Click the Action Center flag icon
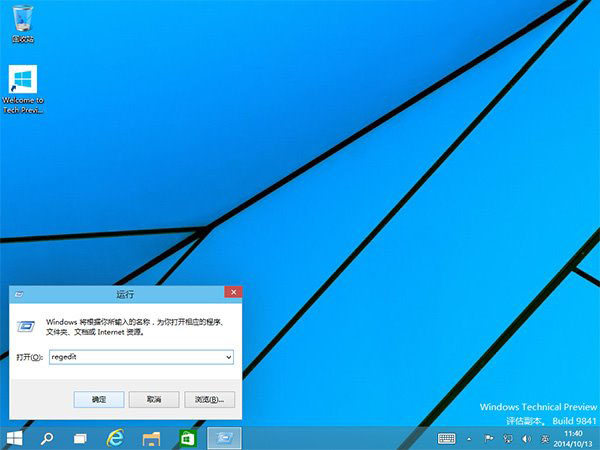This screenshot has width=600, height=450. point(489,439)
